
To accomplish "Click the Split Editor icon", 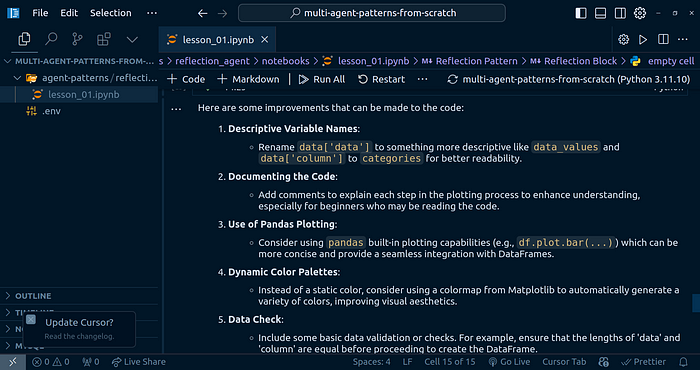I will coord(663,40).
